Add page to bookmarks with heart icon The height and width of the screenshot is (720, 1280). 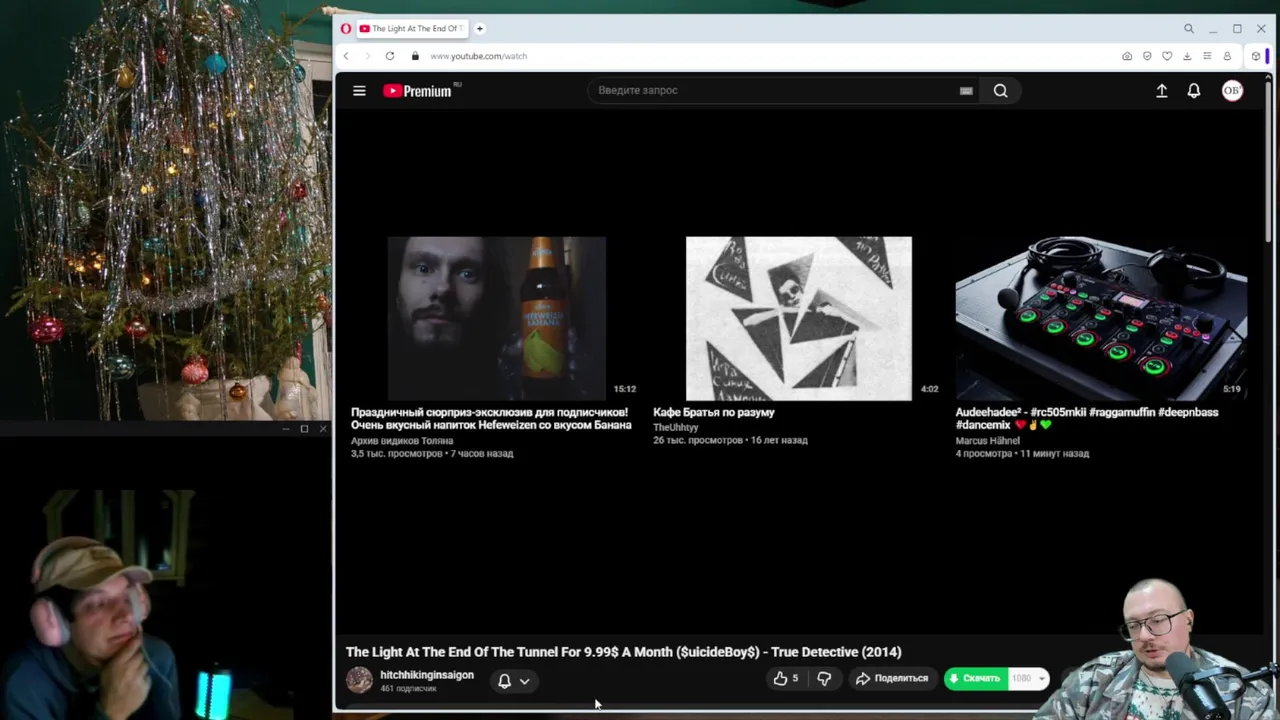(1167, 56)
